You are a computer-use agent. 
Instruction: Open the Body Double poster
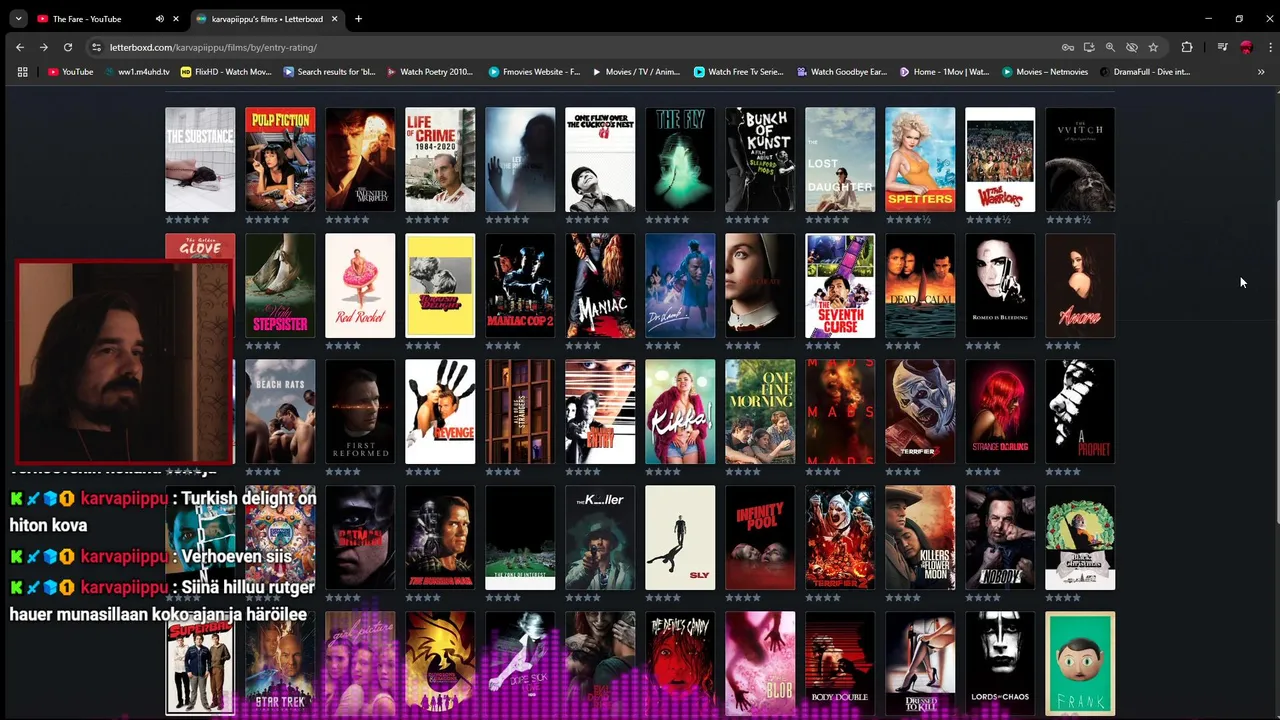click(840, 664)
